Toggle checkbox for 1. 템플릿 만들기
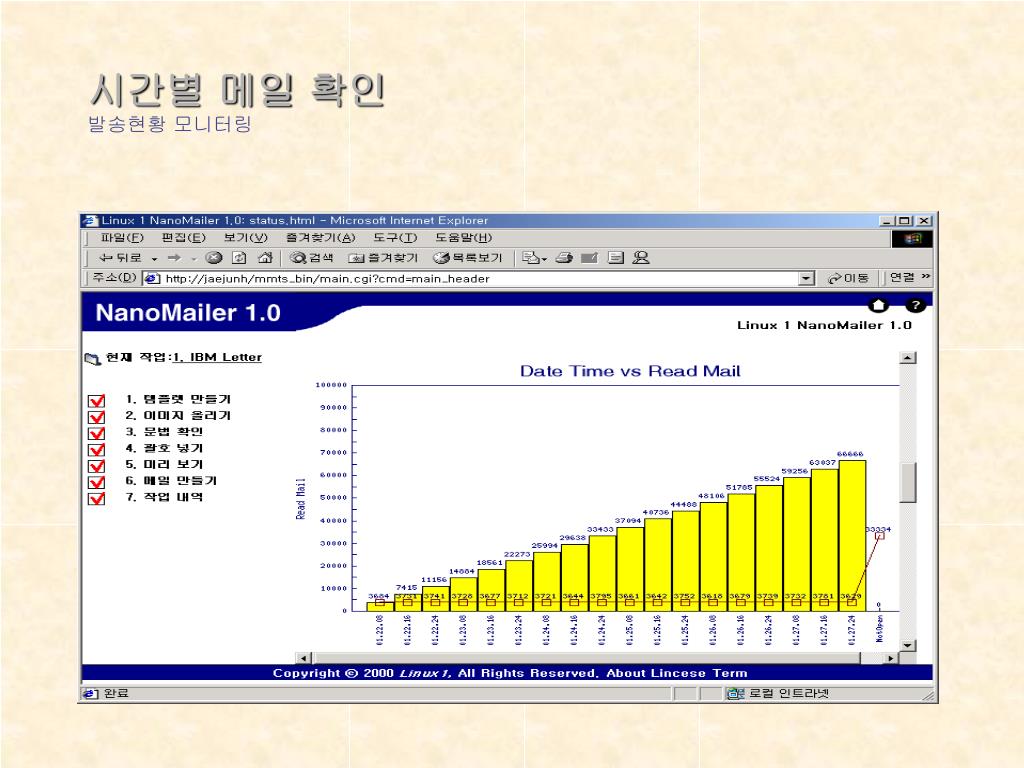The width and height of the screenshot is (1024, 768). [x=97, y=400]
